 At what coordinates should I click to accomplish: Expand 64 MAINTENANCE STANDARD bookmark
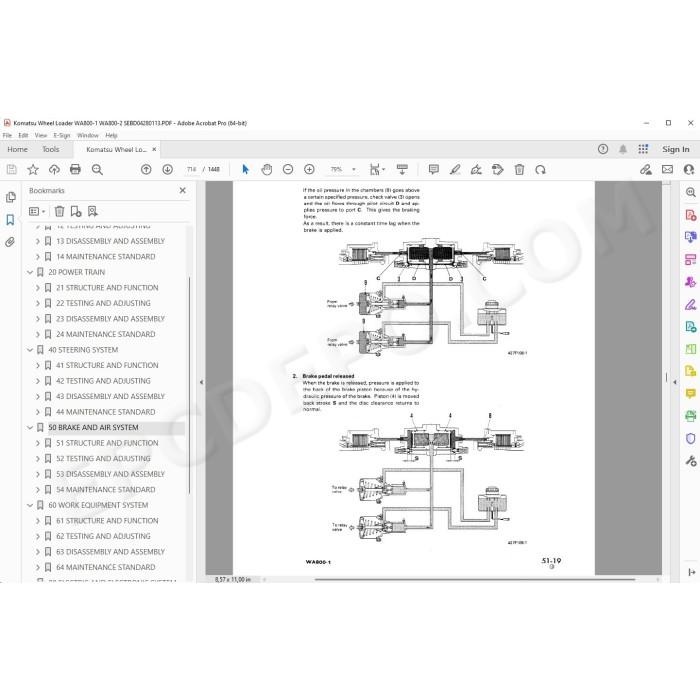tap(38, 567)
